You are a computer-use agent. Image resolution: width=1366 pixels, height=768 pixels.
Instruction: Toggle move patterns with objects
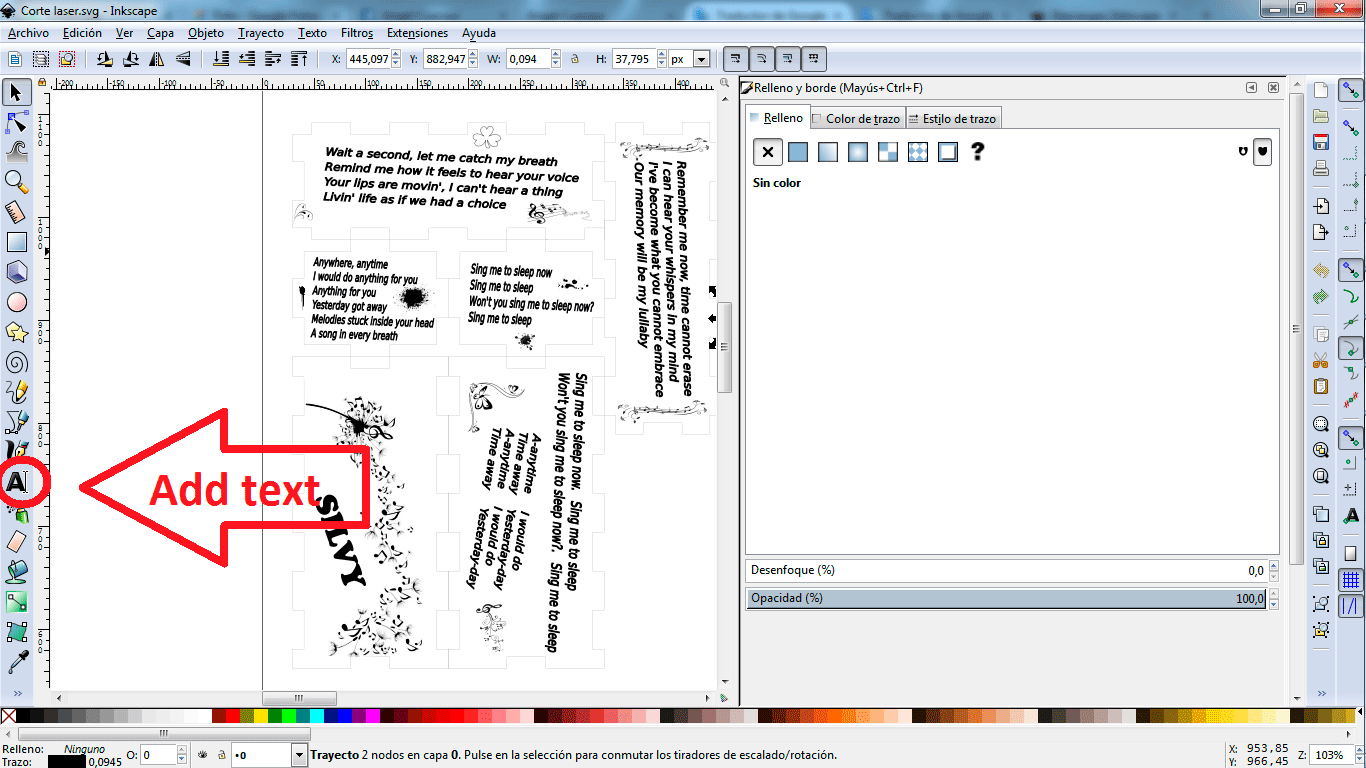(x=816, y=58)
